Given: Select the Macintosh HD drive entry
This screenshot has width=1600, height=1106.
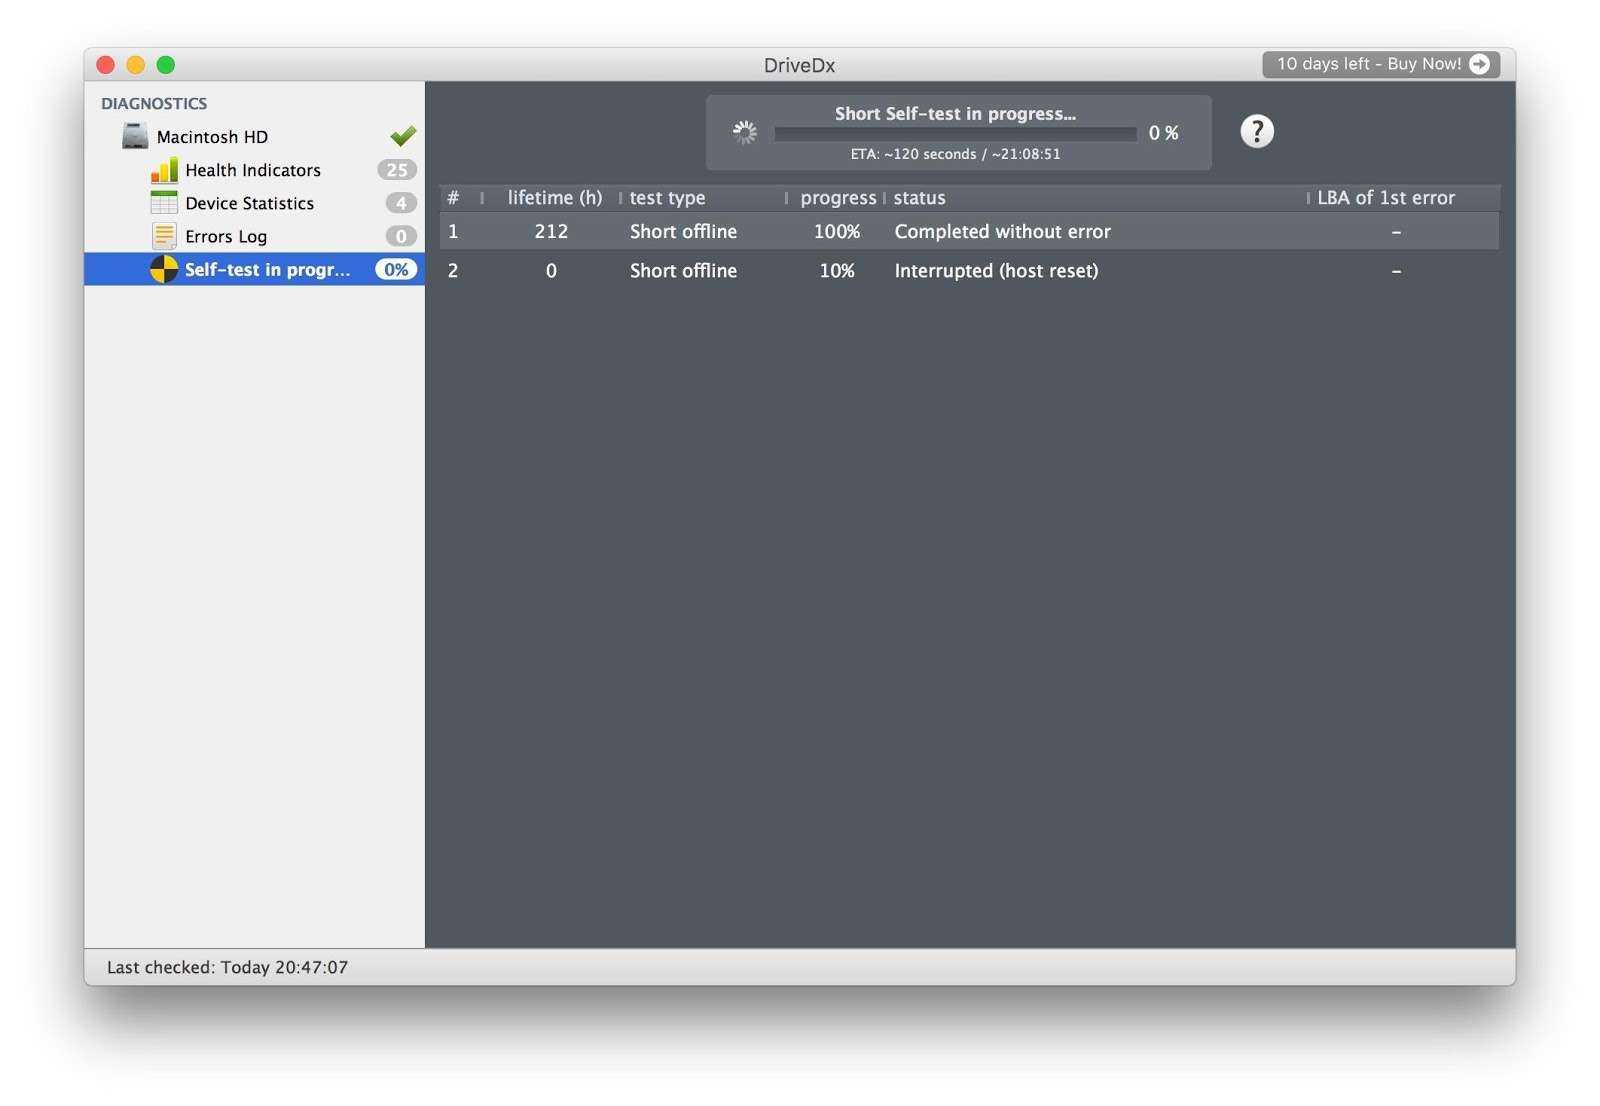Looking at the screenshot, I should click(x=212, y=137).
